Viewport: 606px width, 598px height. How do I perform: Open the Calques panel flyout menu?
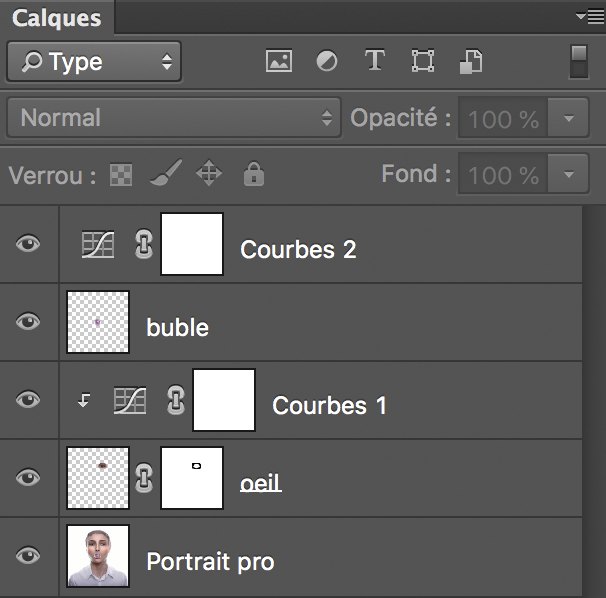click(590, 17)
